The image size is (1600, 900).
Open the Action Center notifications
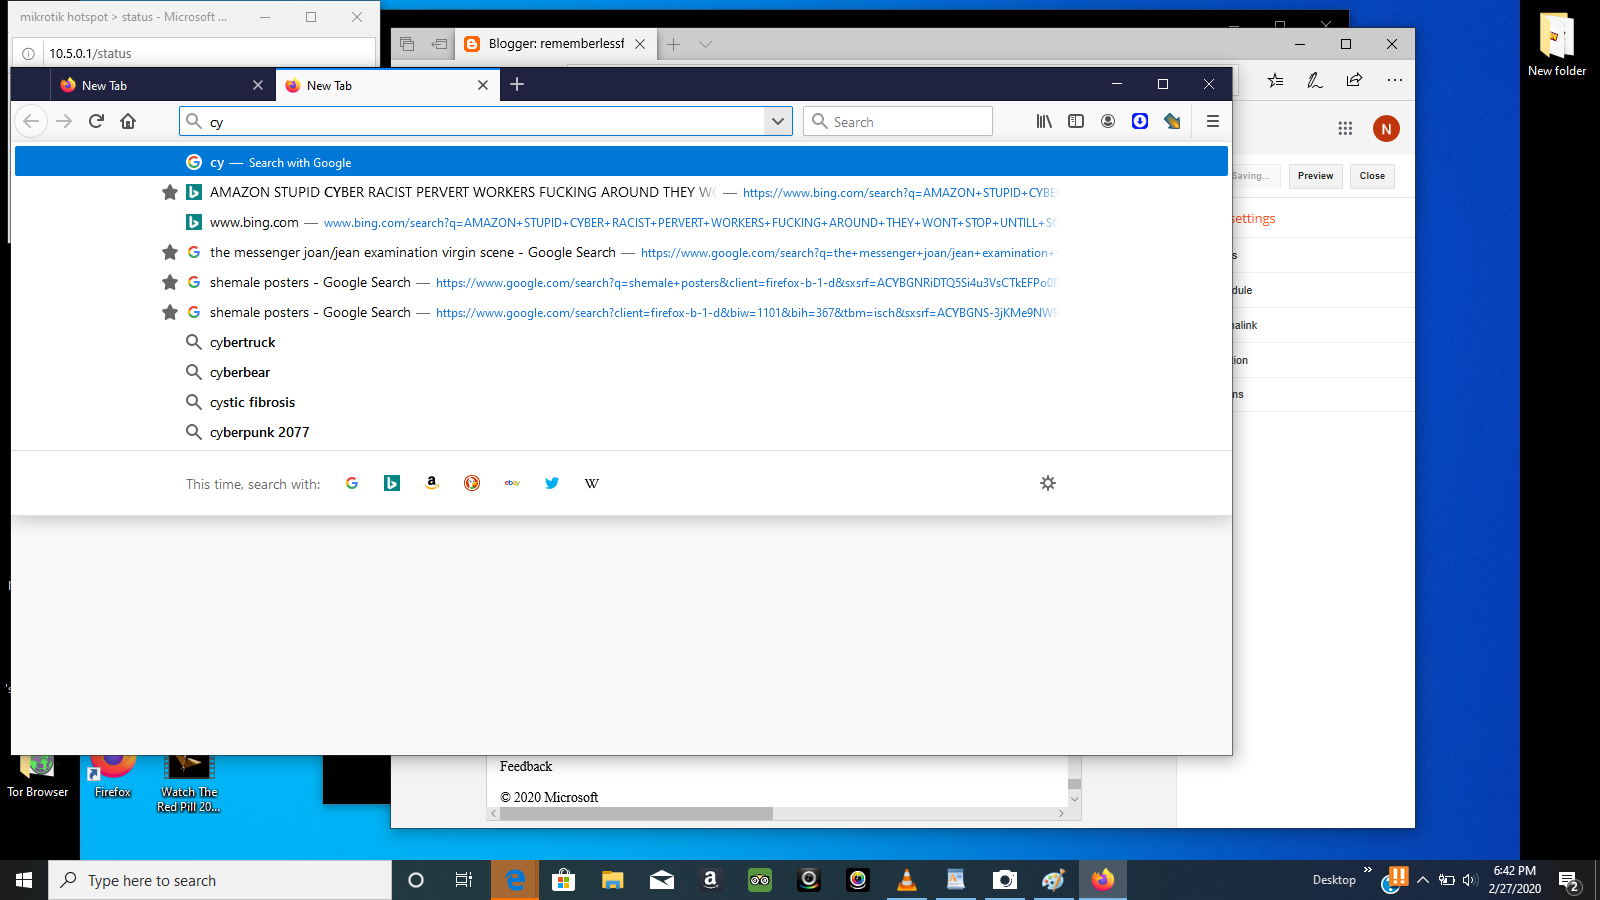coord(1569,881)
